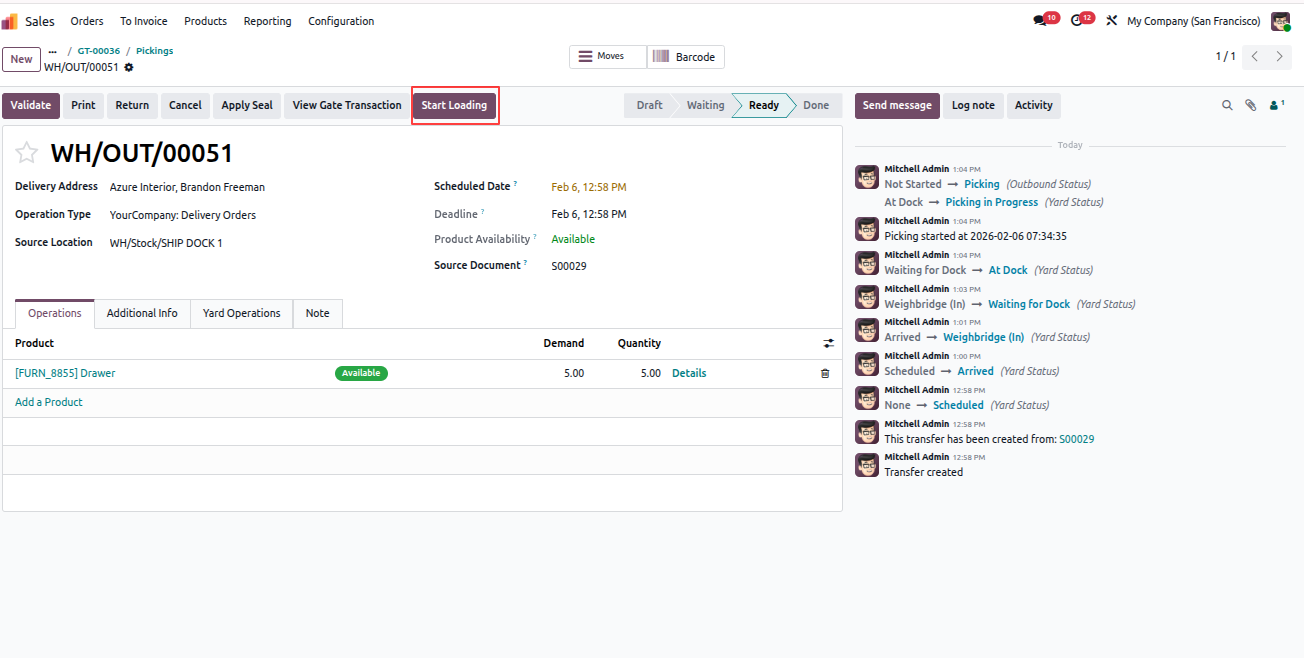1304x658 pixels.
Task: Delete the Drawer product line with trash icon
Action: point(825,373)
